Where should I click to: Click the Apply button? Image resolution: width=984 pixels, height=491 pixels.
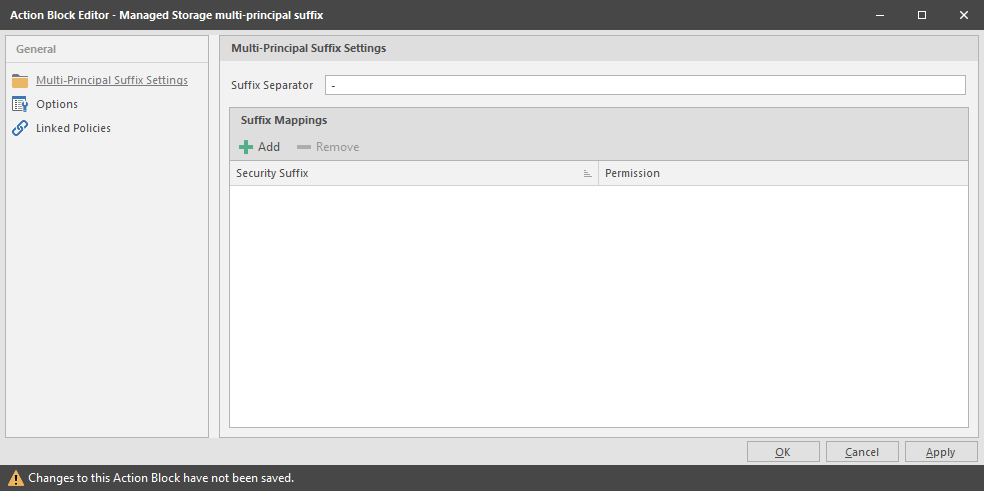(940, 452)
